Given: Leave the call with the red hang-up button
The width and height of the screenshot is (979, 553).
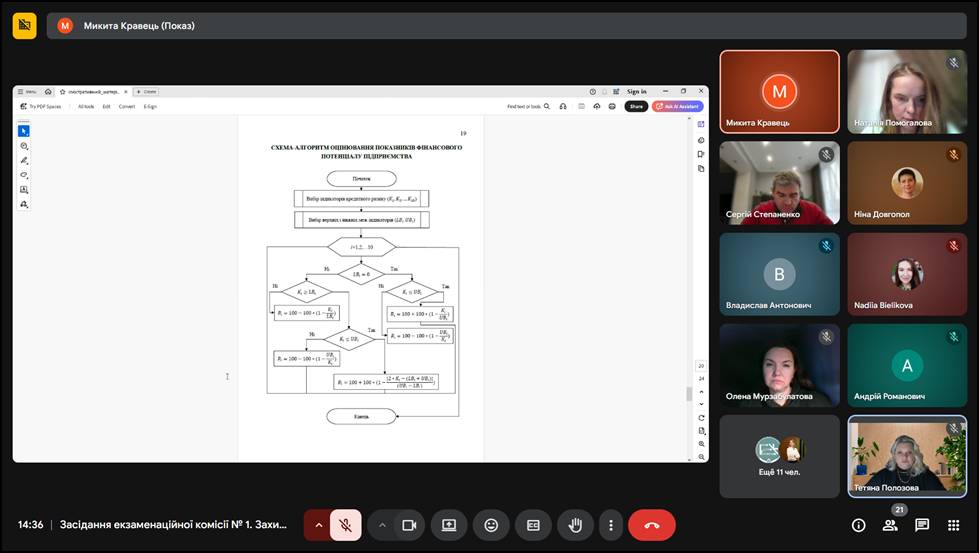Looking at the screenshot, I should (x=652, y=525).
